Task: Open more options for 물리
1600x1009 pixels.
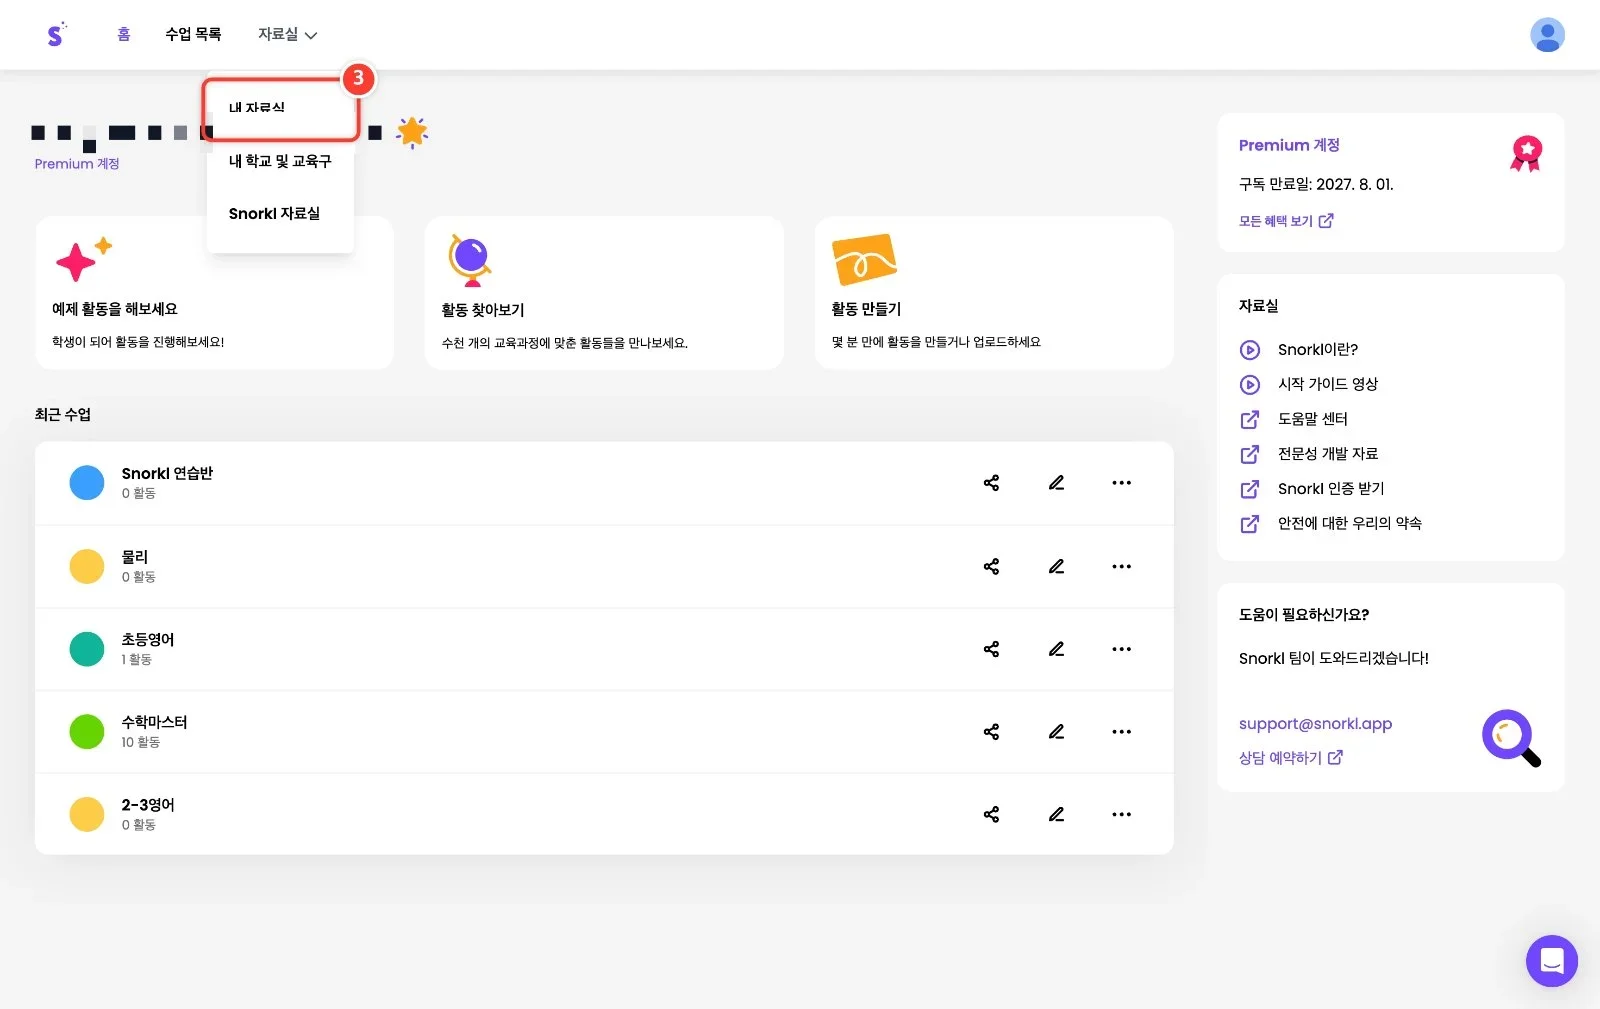Action: (x=1122, y=566)
